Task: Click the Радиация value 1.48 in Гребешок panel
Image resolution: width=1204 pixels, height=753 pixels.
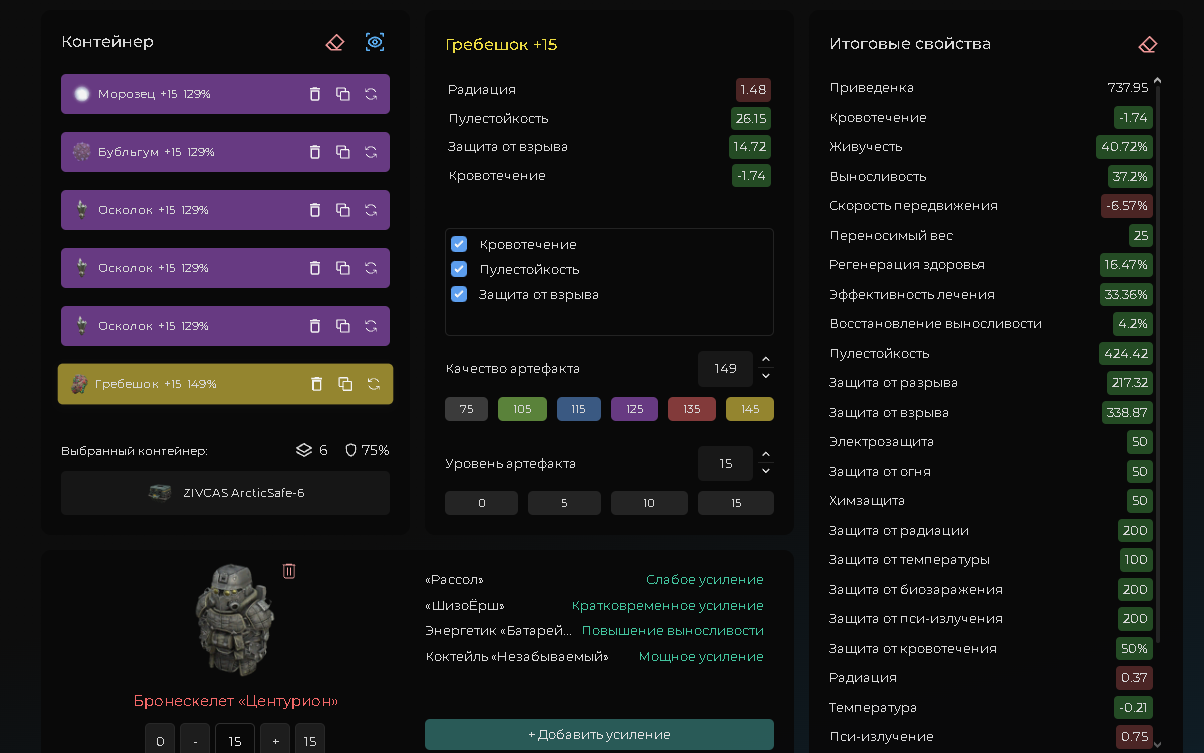Action: tap(753, 89)
